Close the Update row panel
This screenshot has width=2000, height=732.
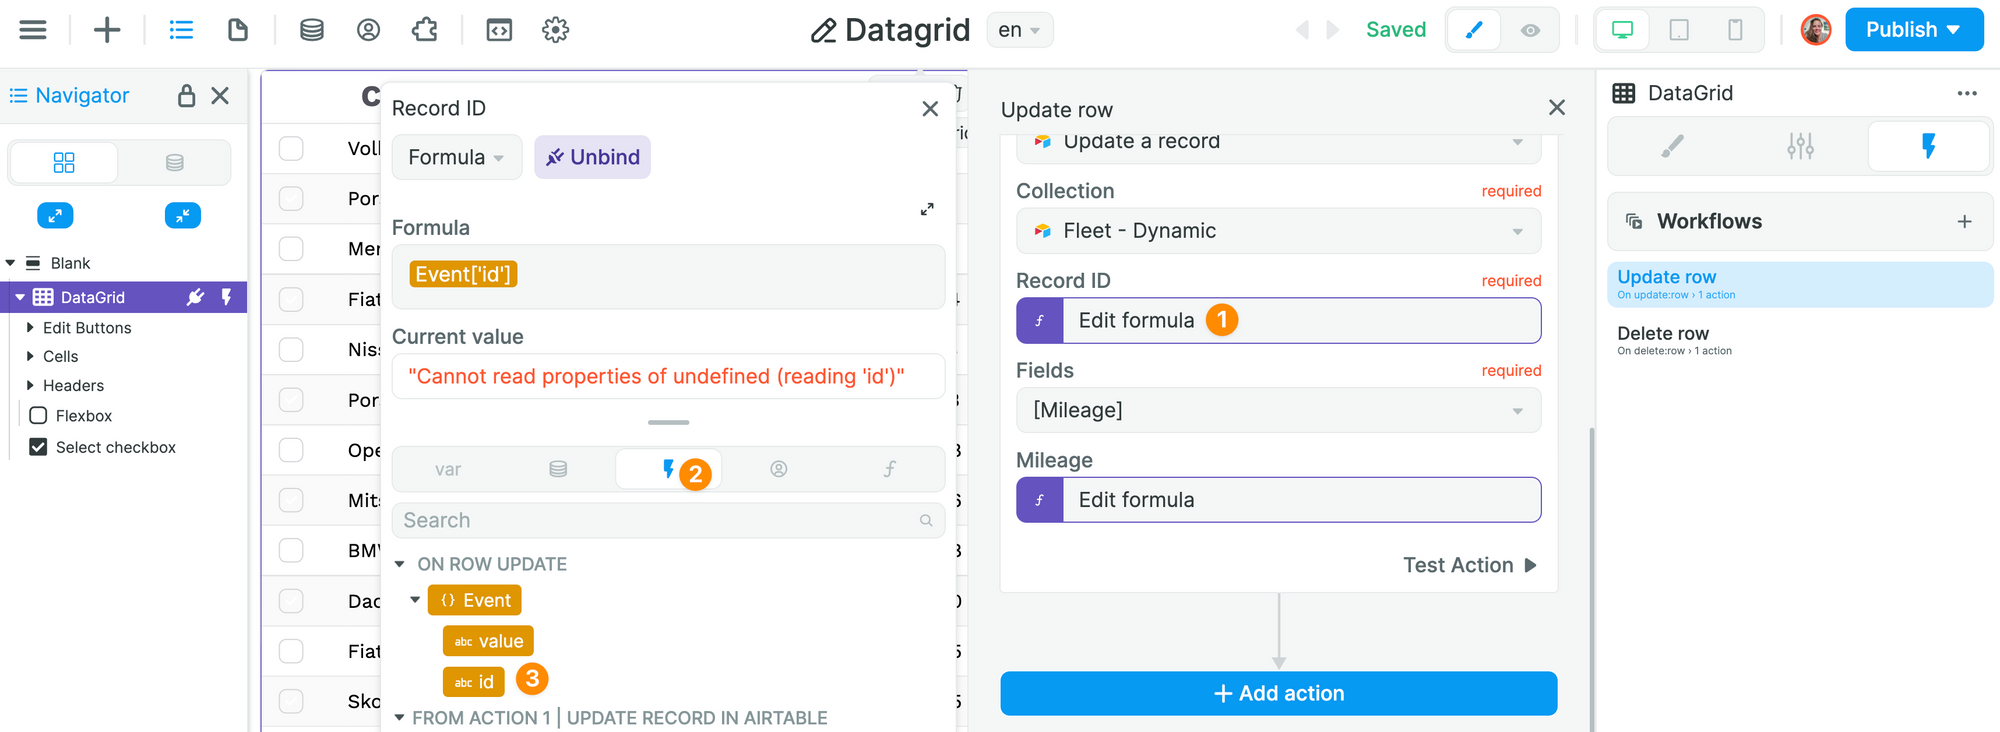pyautogui.click(x=1557, y=107)
